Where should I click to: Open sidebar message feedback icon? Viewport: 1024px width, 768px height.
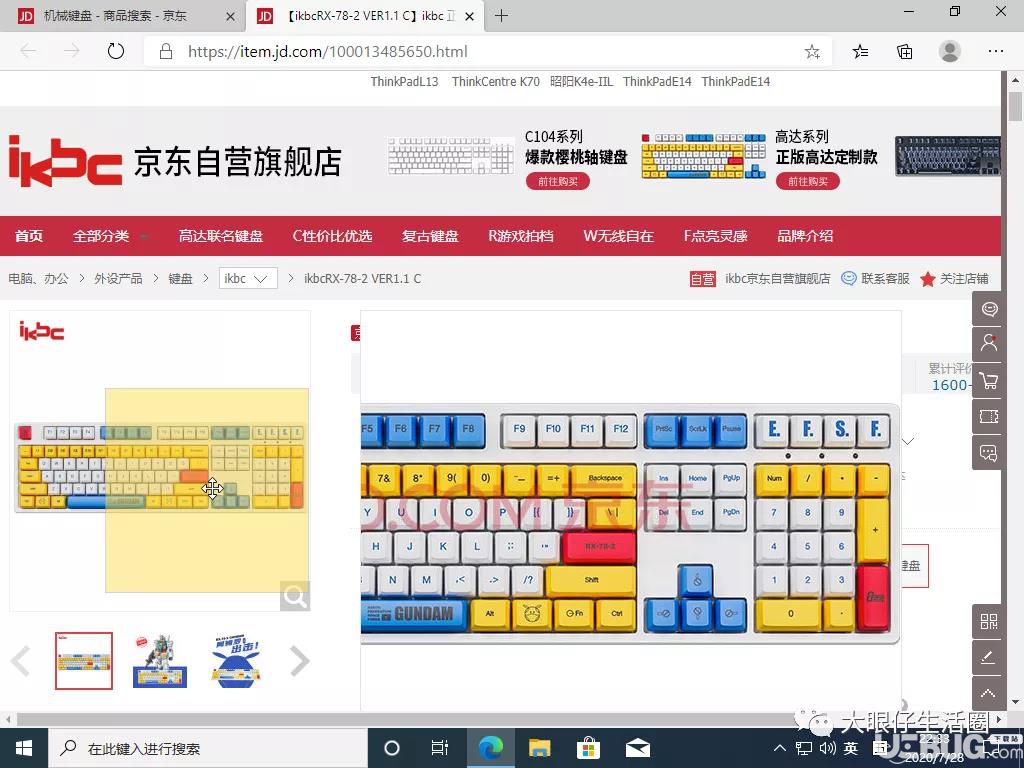pos(989,453)
